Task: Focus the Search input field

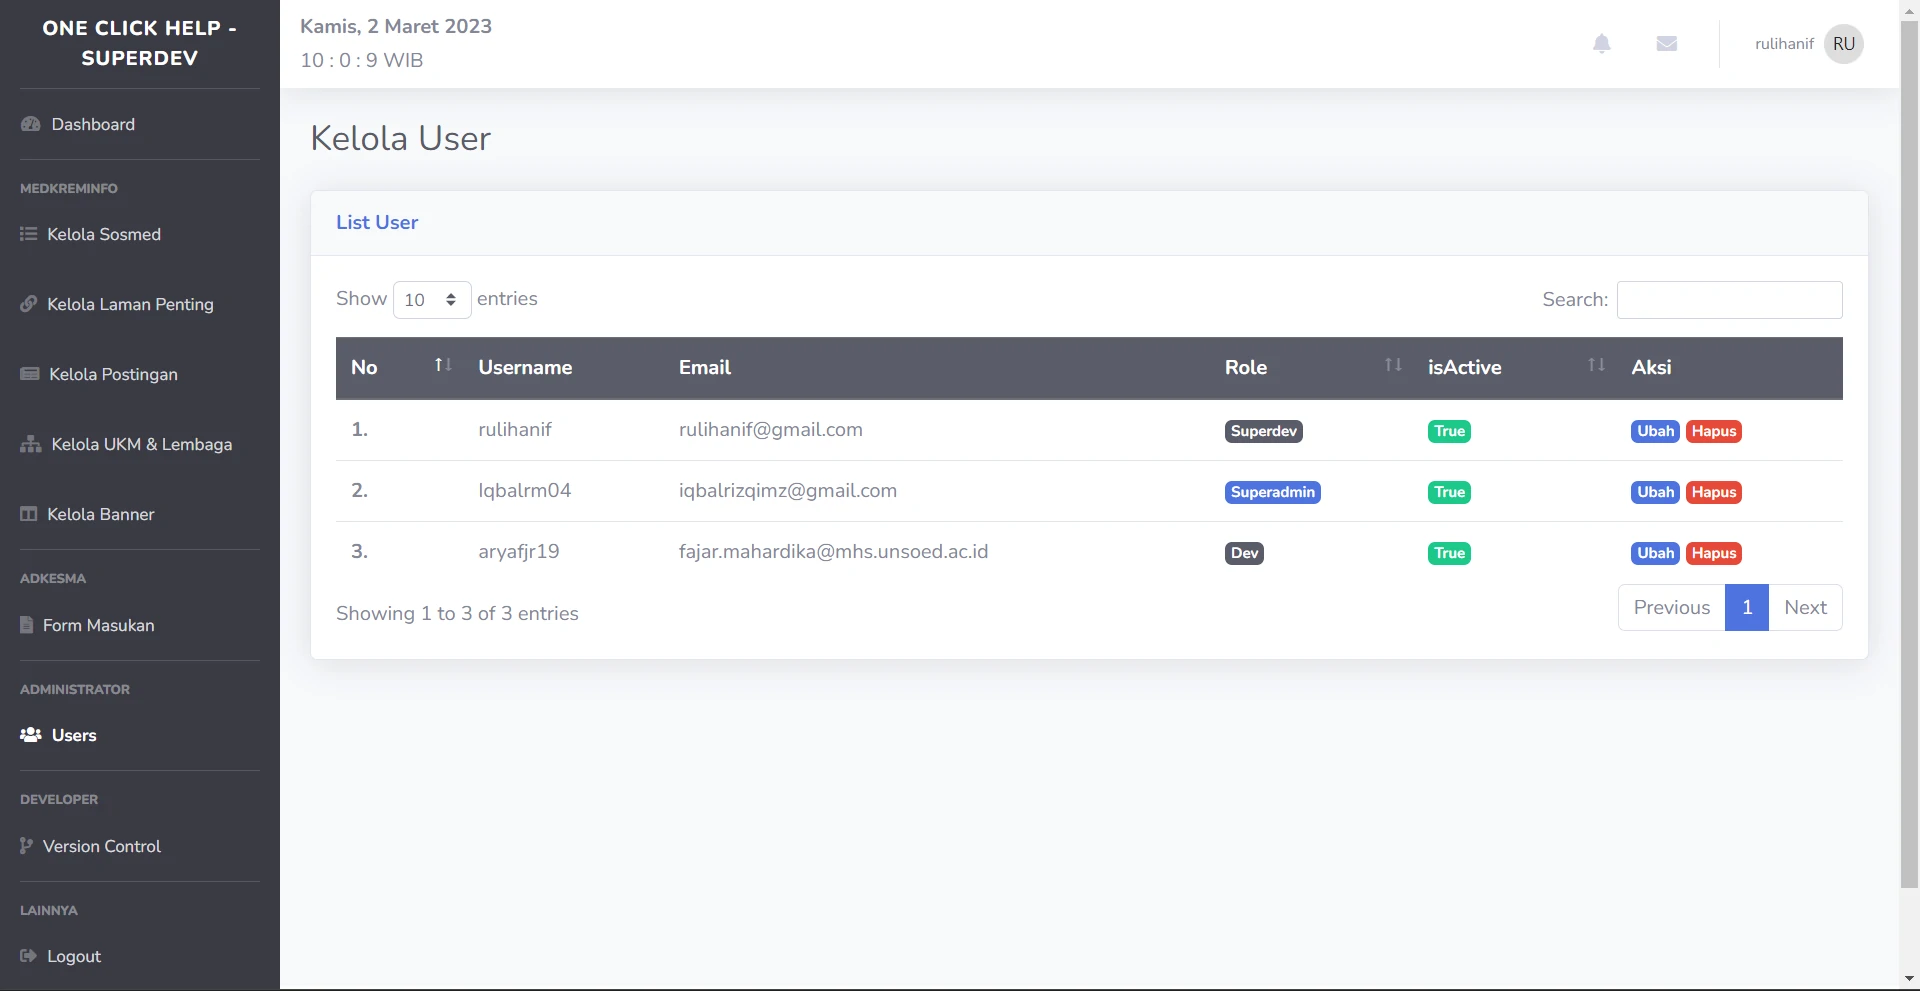Action: [x=1729, y=300]
